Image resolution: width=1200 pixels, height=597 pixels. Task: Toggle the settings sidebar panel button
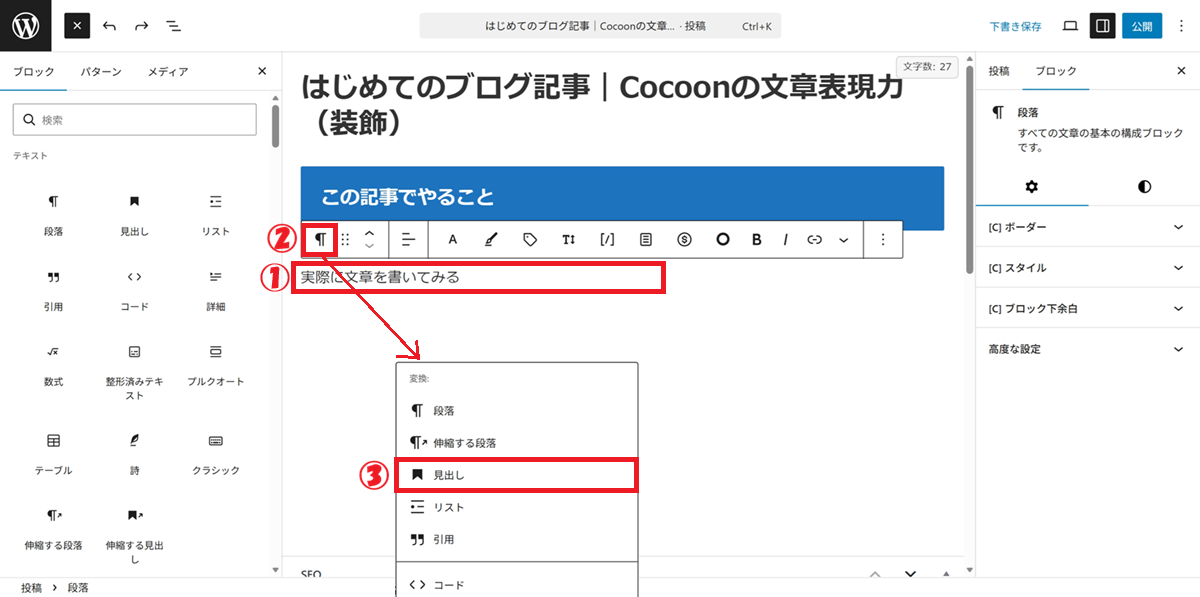coord(1102,26)
